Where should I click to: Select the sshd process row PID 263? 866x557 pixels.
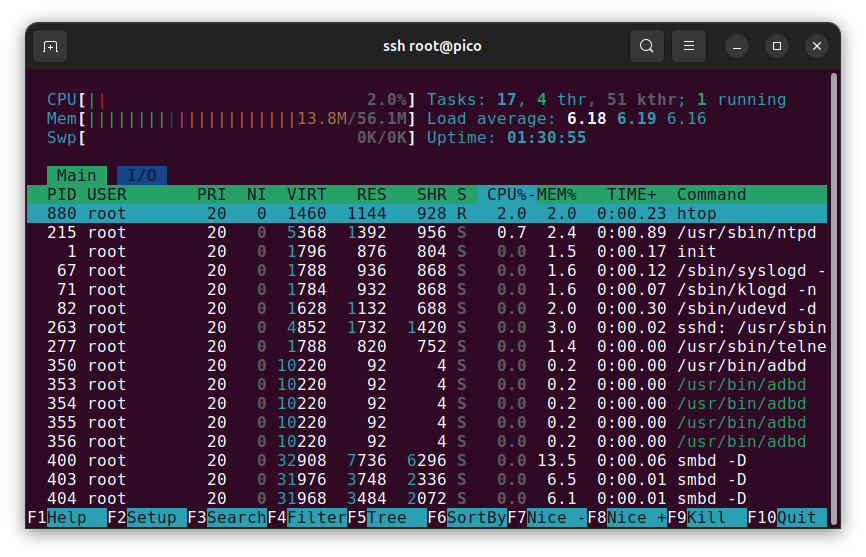tap(427, 328)
